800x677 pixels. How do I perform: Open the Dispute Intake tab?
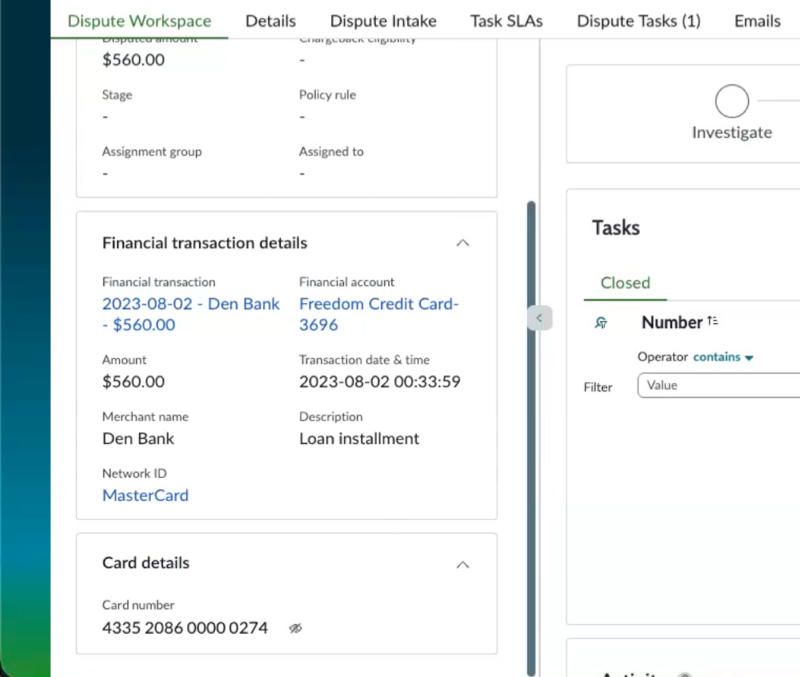tap(383, 21)
